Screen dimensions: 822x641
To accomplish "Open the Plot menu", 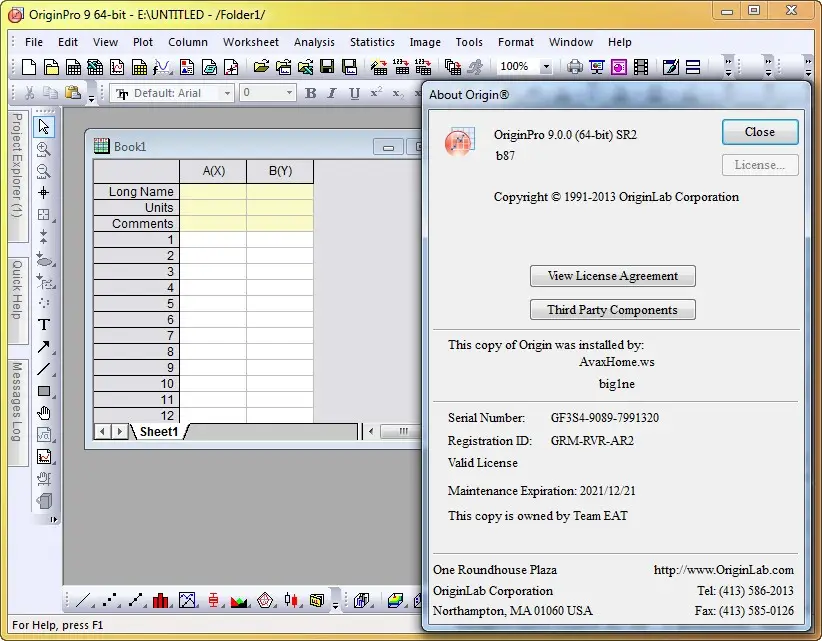I will (143, 42).
